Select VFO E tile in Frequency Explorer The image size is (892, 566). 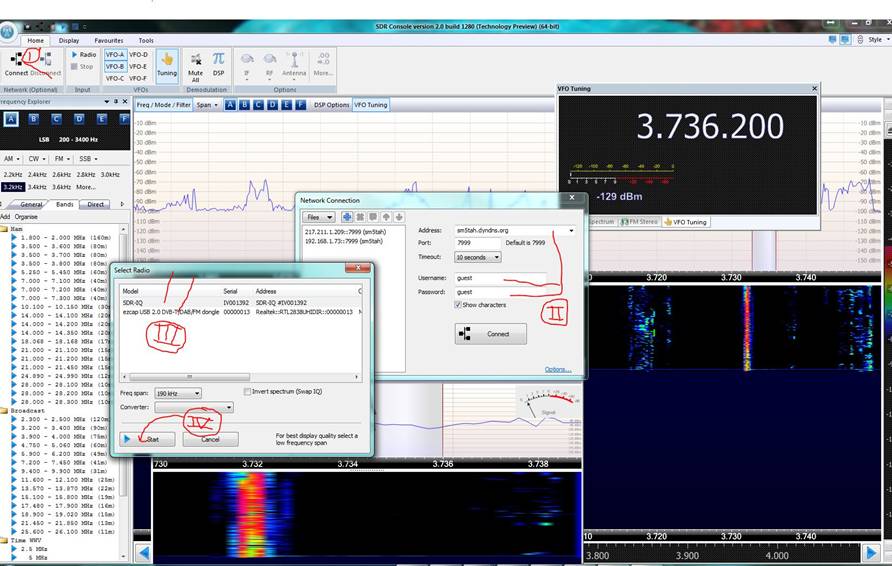pos(101,119)
